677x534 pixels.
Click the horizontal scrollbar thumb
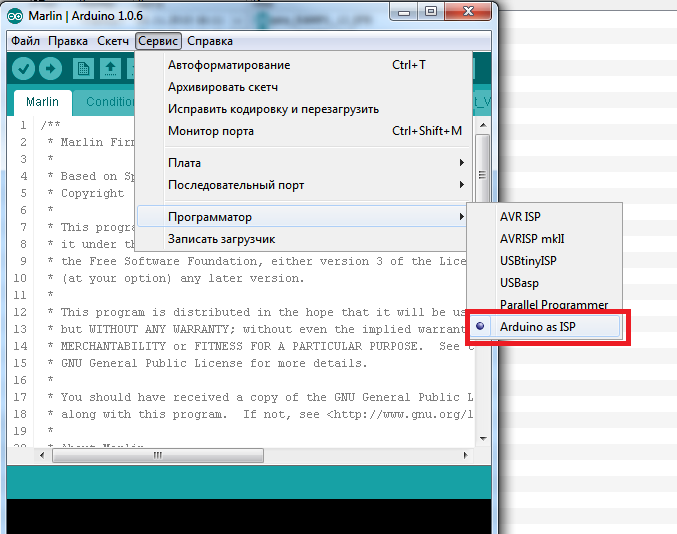click(158, 455)
